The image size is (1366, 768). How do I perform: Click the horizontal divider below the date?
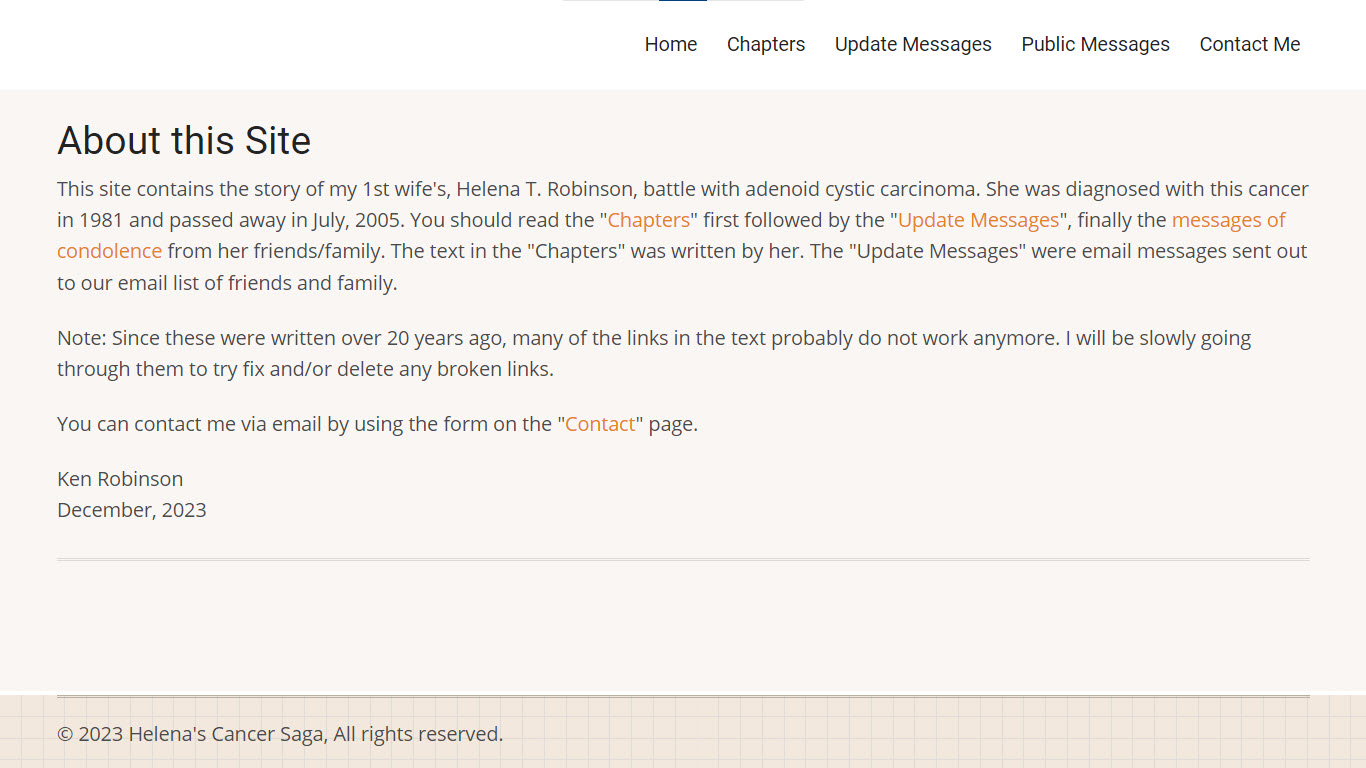pyautogui.click(x=683, y=560)
